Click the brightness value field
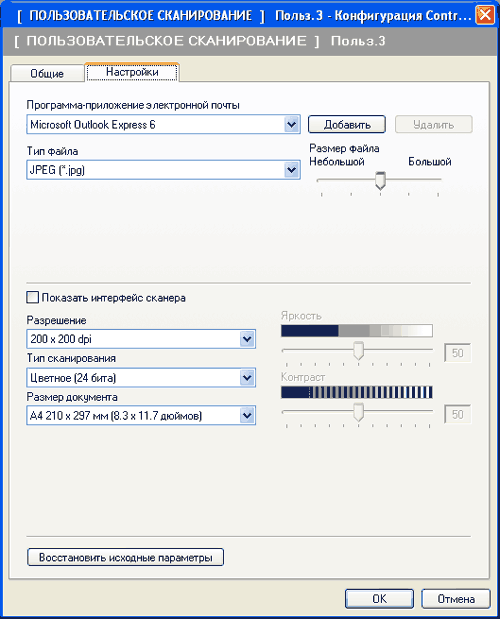 (457, 353)
